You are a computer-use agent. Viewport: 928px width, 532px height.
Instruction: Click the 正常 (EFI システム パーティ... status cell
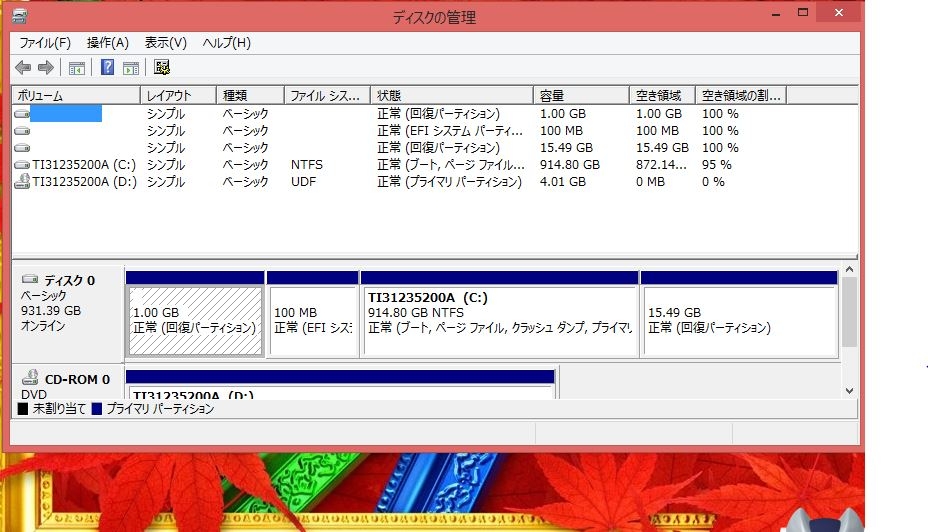tap(450, 131)
